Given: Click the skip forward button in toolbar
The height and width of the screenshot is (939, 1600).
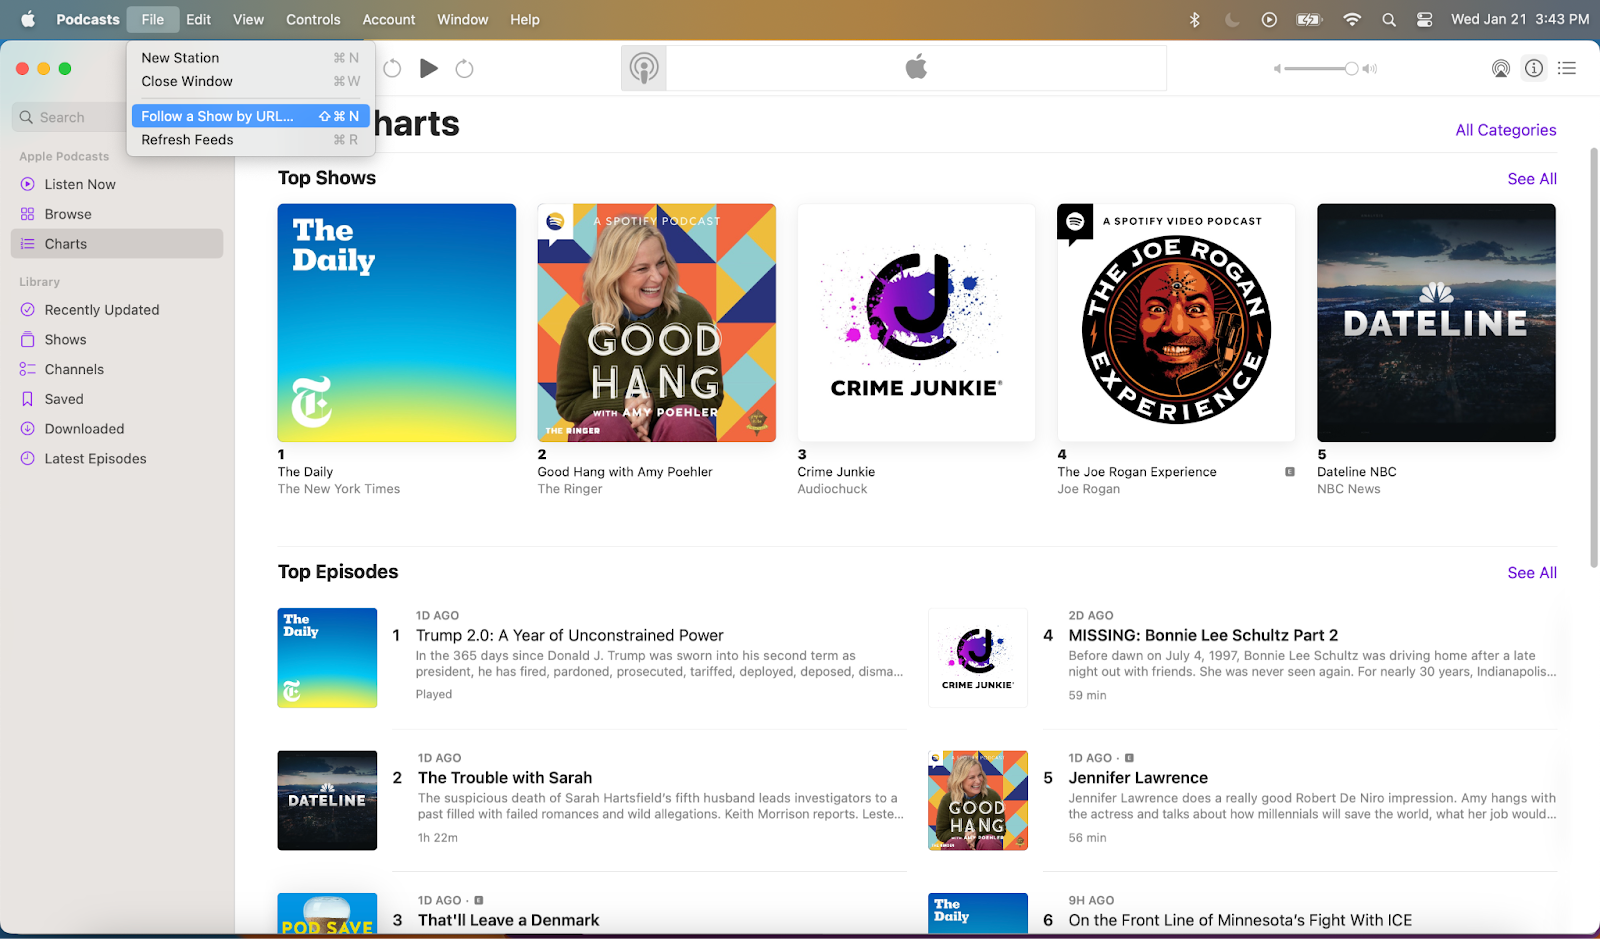Looking at the screenshot, I should tap(464, 68).
